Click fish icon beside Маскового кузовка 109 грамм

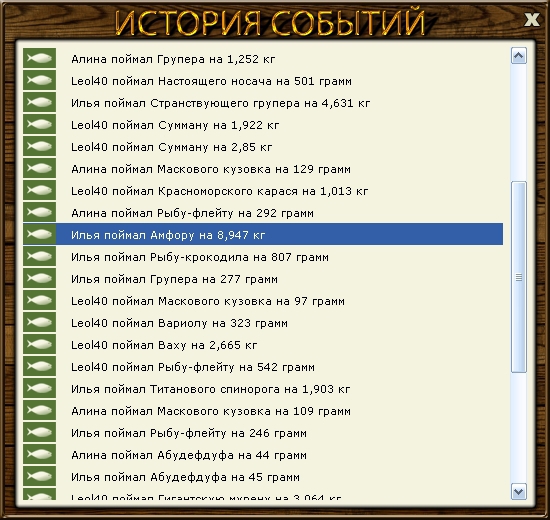39,410
